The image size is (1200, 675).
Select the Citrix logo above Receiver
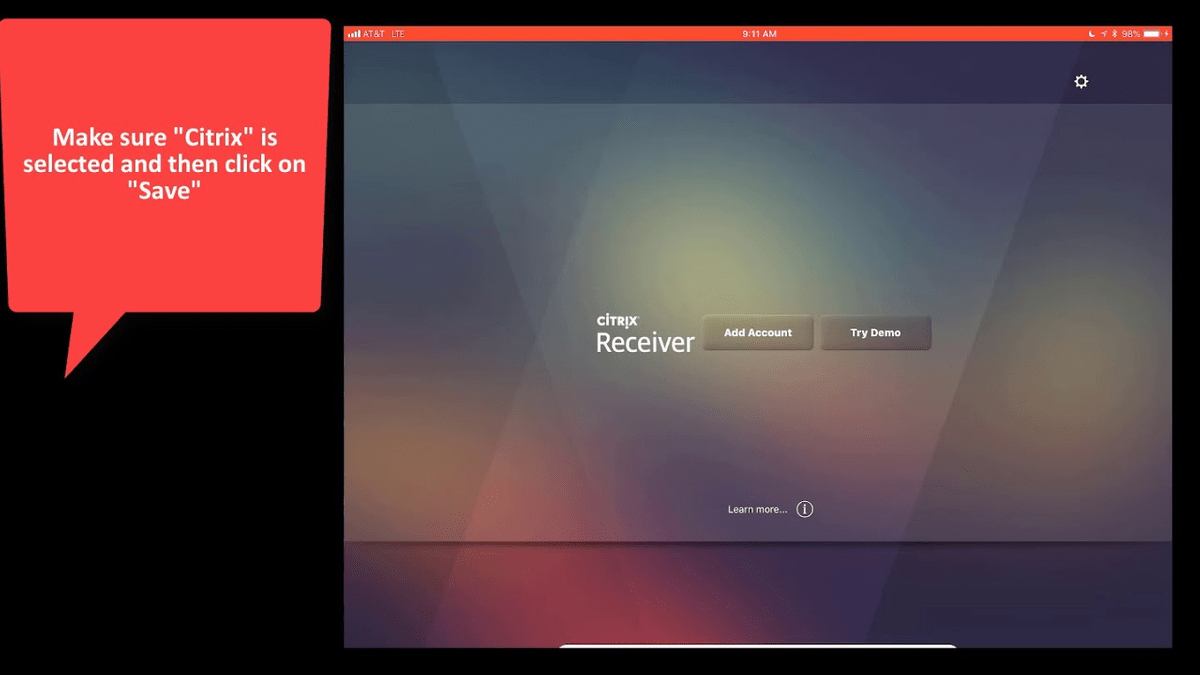[619, 321]
